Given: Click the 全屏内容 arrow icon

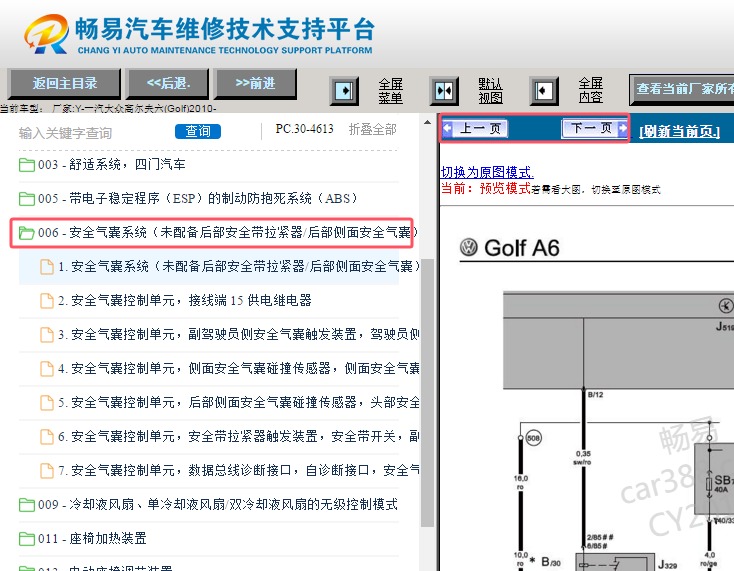Looking at the screenshot, I should [544, 90].
